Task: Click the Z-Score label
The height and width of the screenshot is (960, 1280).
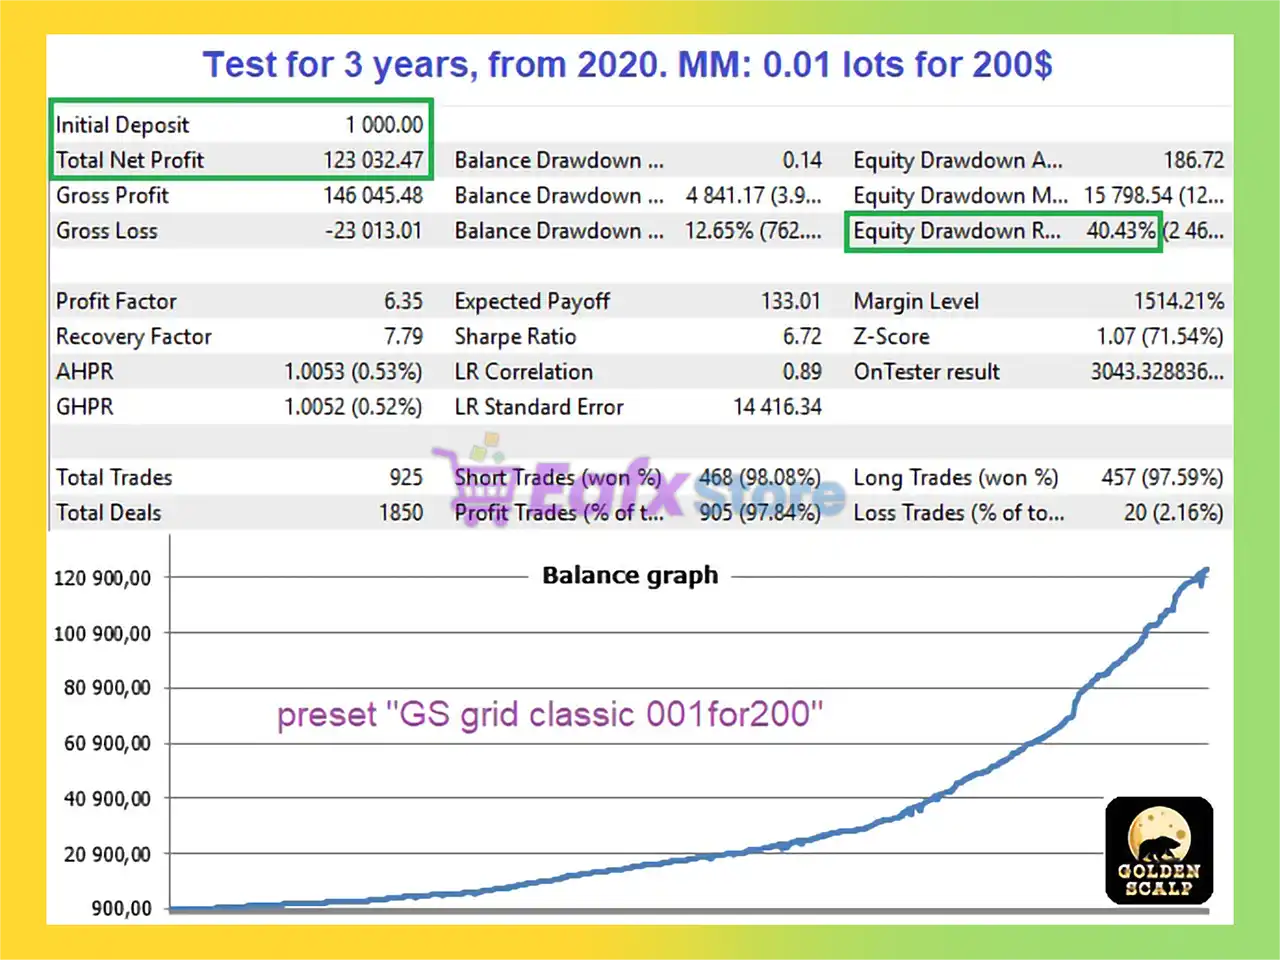Action: (891, 336)
